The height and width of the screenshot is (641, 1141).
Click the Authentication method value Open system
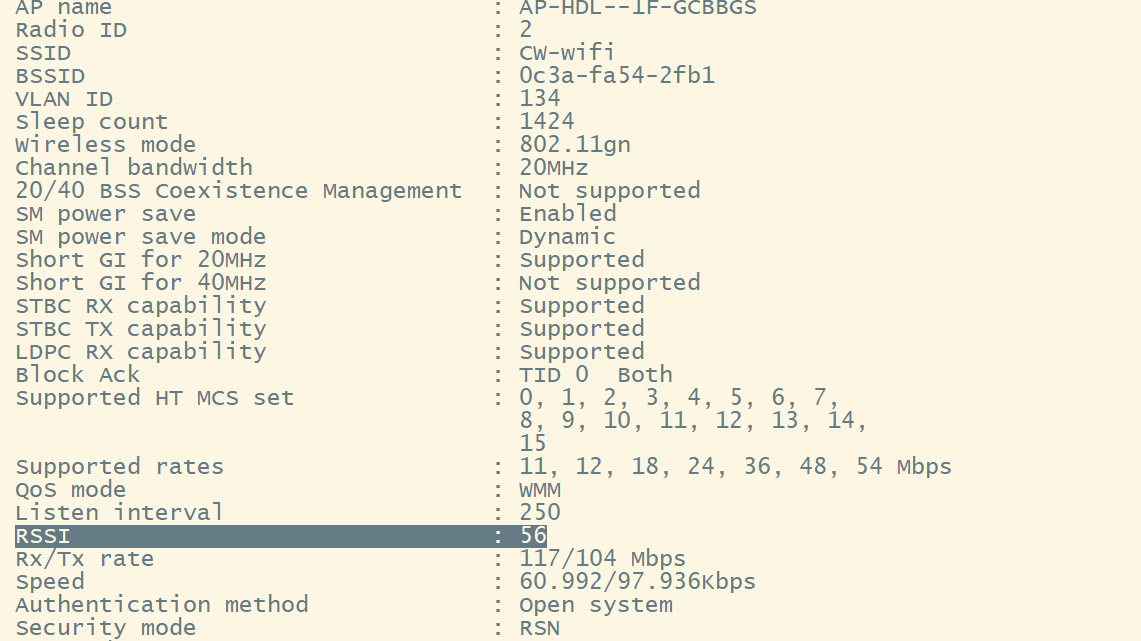click(x=595, y=605)
